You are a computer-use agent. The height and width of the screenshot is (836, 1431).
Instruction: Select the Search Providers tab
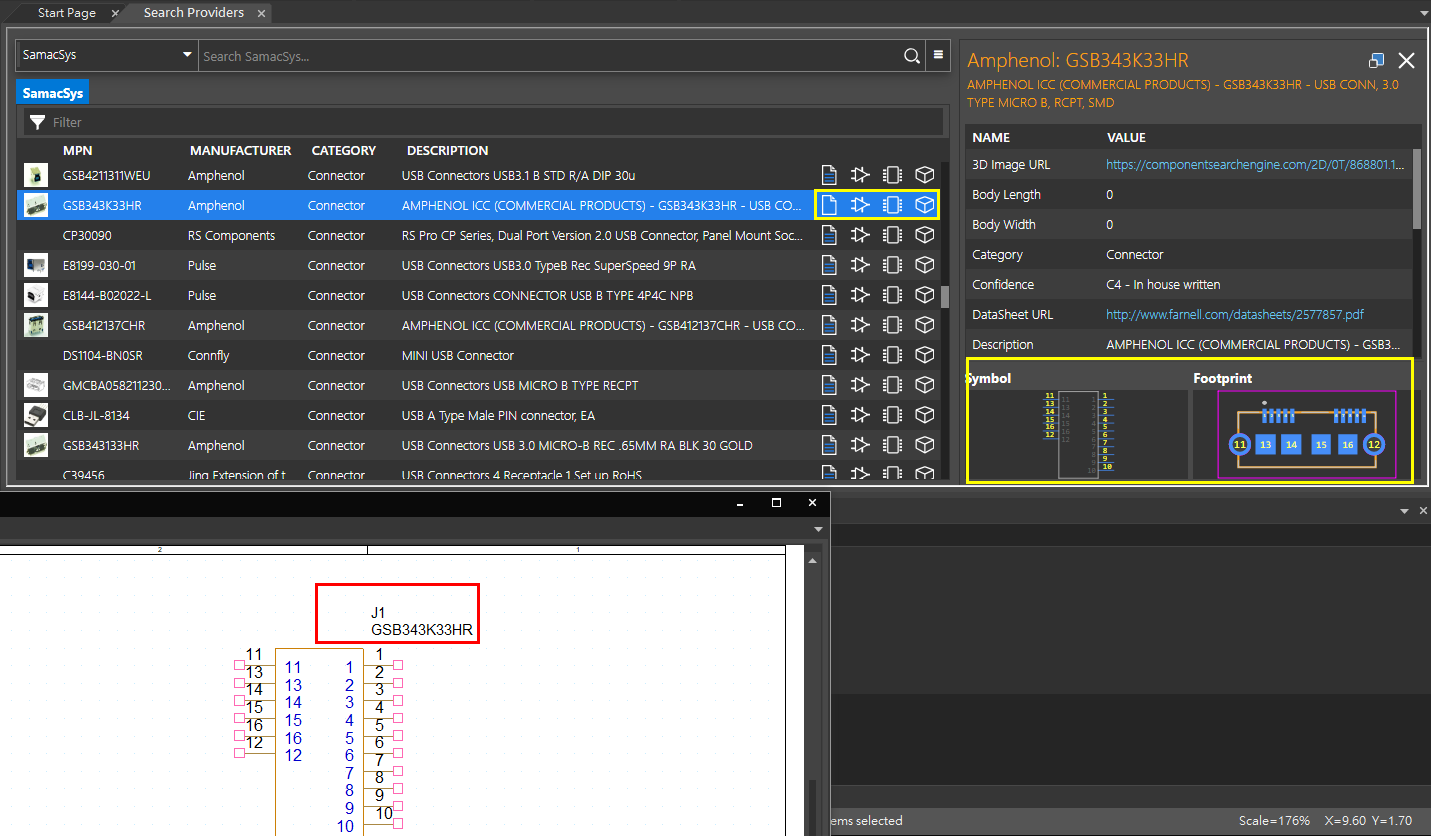(x=193, y=13)
